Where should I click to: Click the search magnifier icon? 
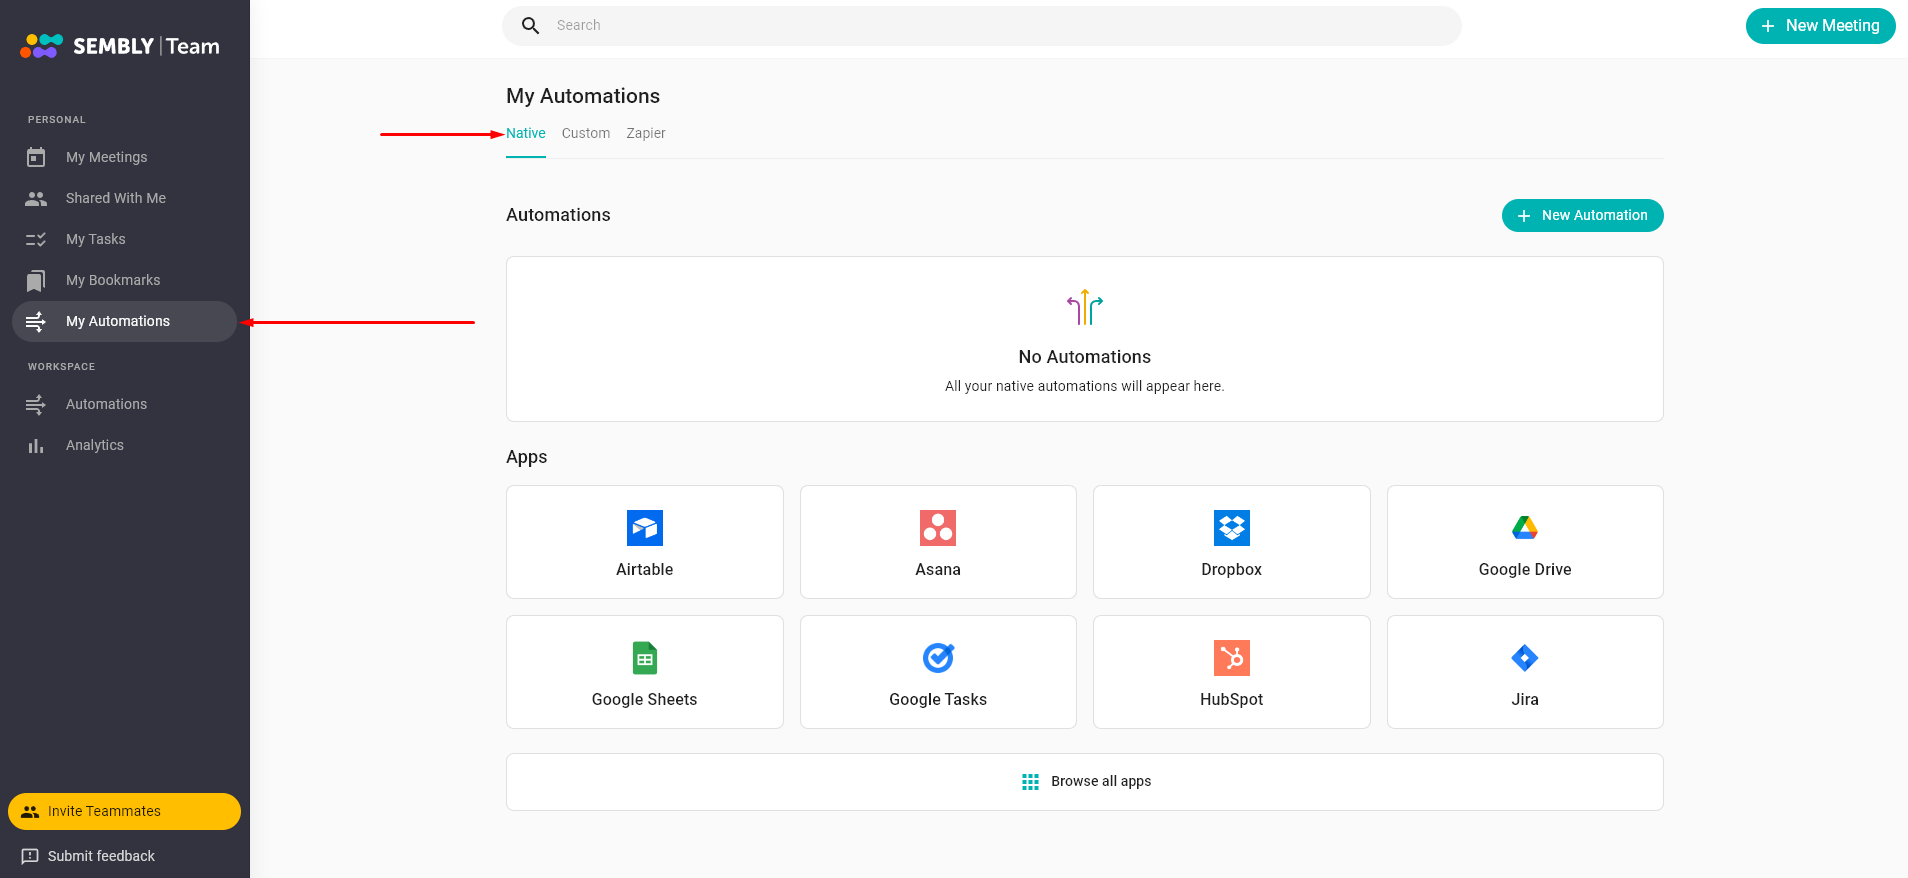531,25
